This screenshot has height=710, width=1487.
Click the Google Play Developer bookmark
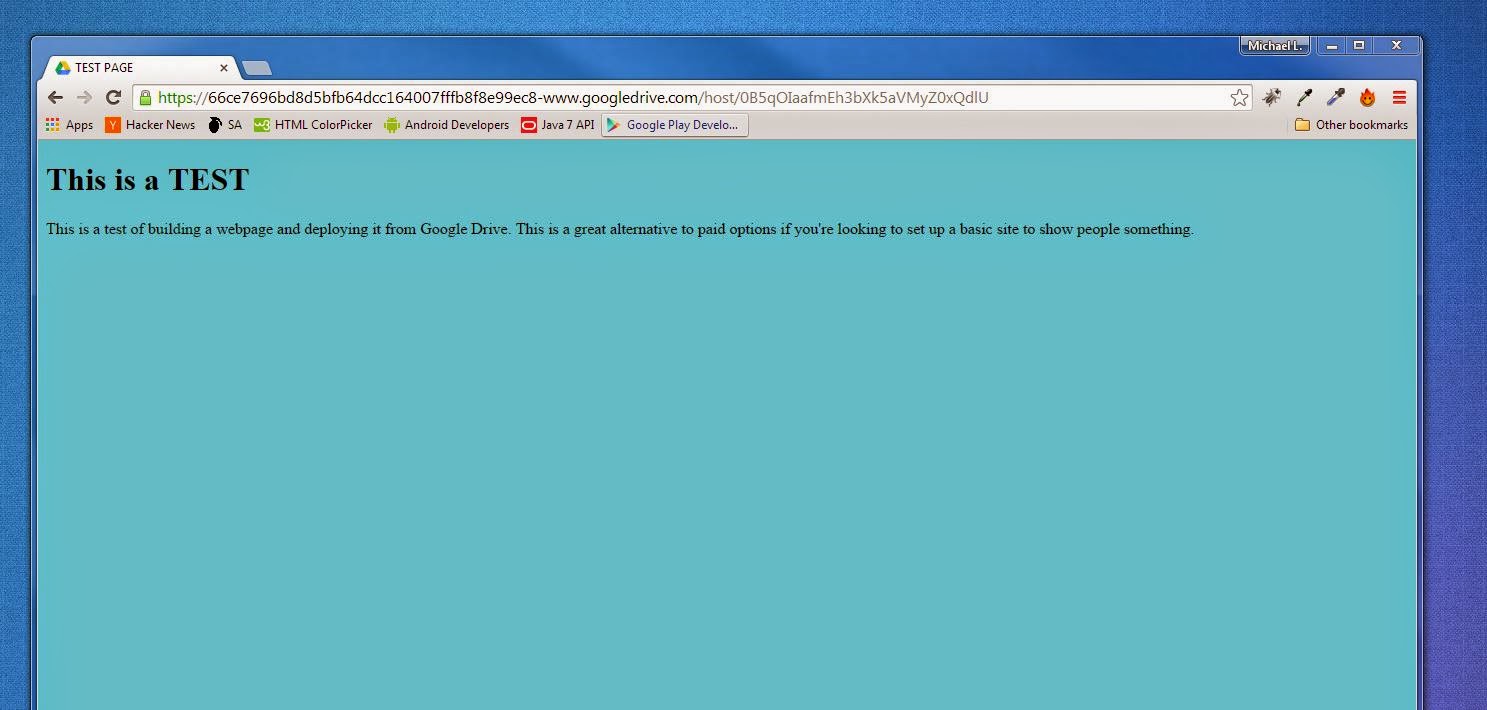pyautogui.click(x=674, y=125)
